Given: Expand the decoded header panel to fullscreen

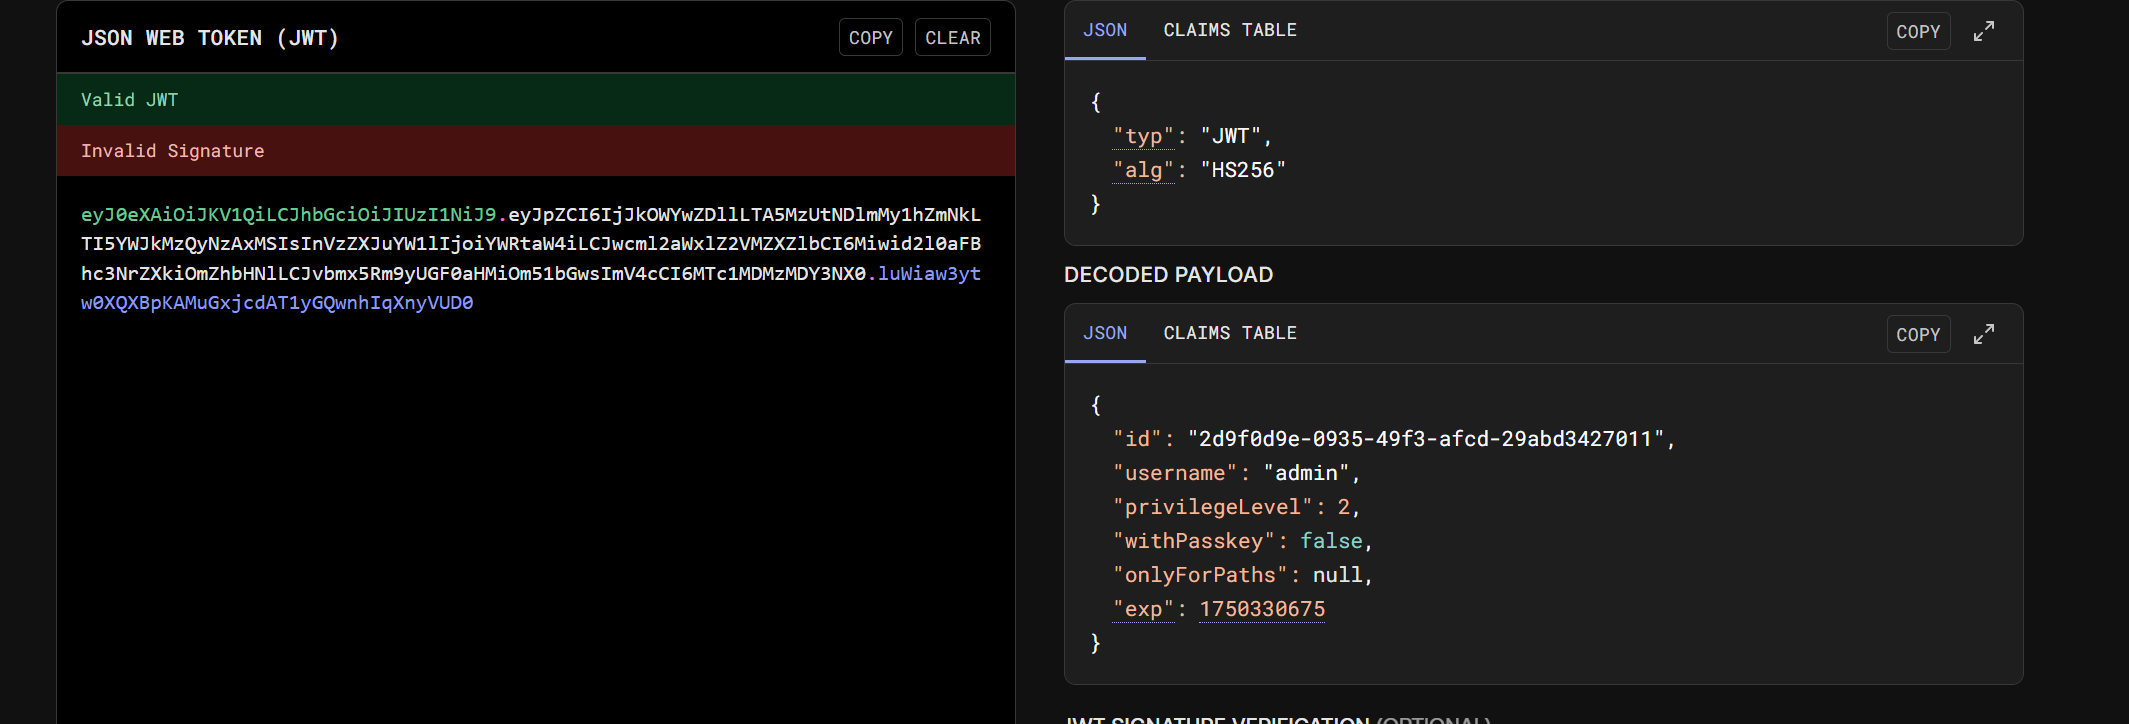Looking at the screenshot, I should click(x=1983, y=31).
